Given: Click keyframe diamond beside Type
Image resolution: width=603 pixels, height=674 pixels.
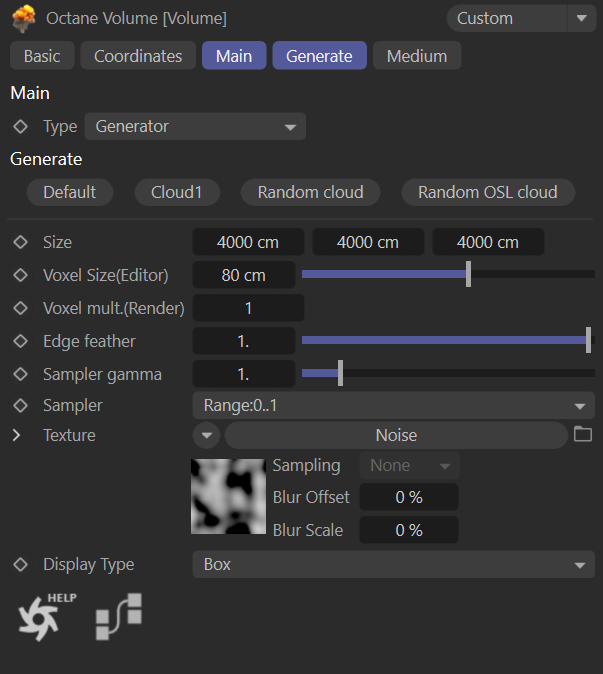Looking at the screenshot, I should tap(20, 127).
